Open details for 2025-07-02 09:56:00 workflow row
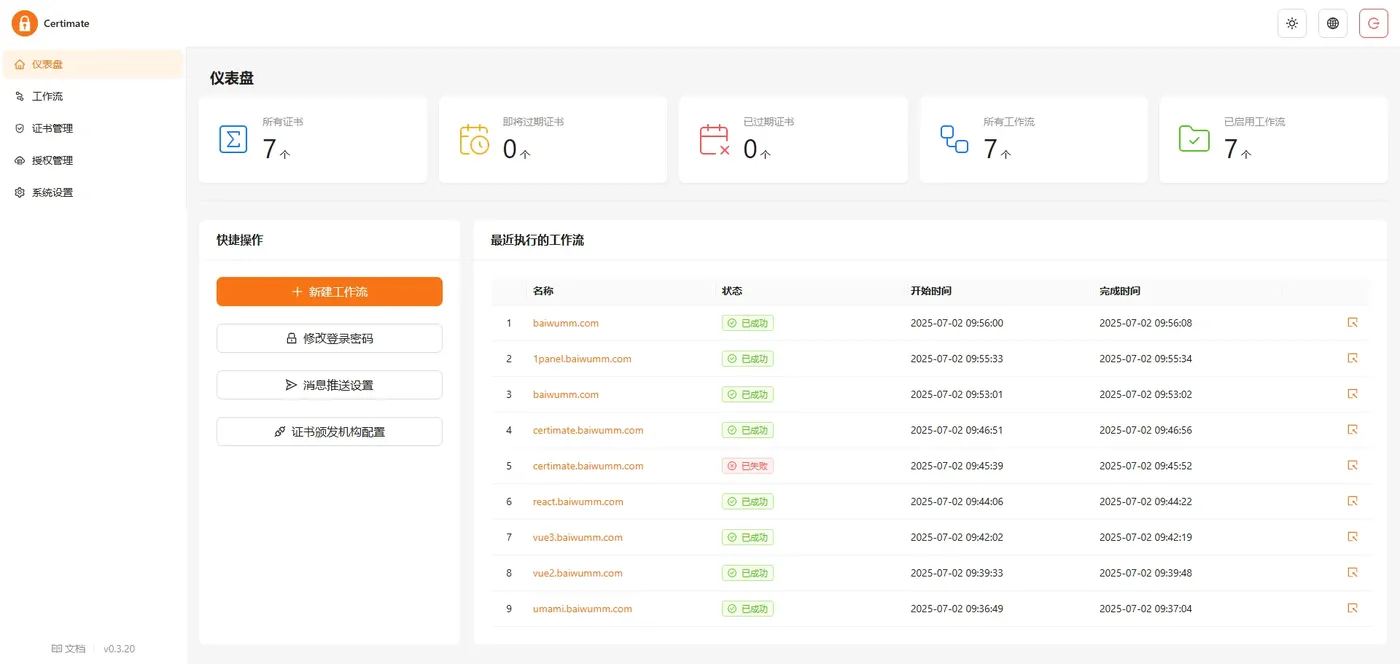 tap(1352, 323)
